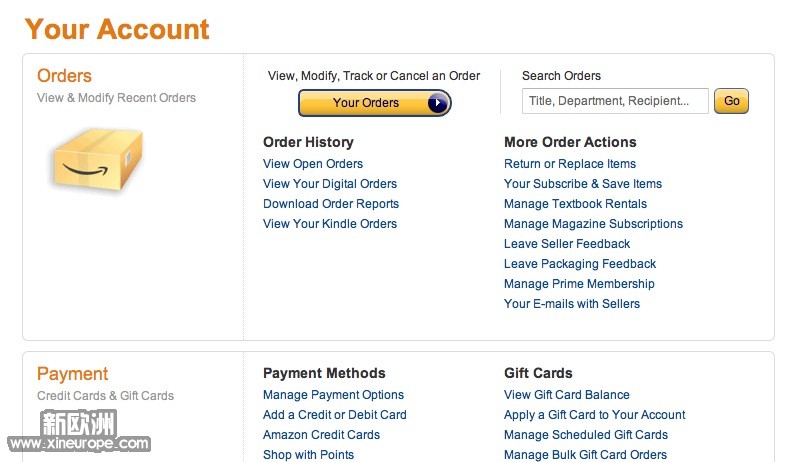Open View Your Digital Orders

coord(330,184)
